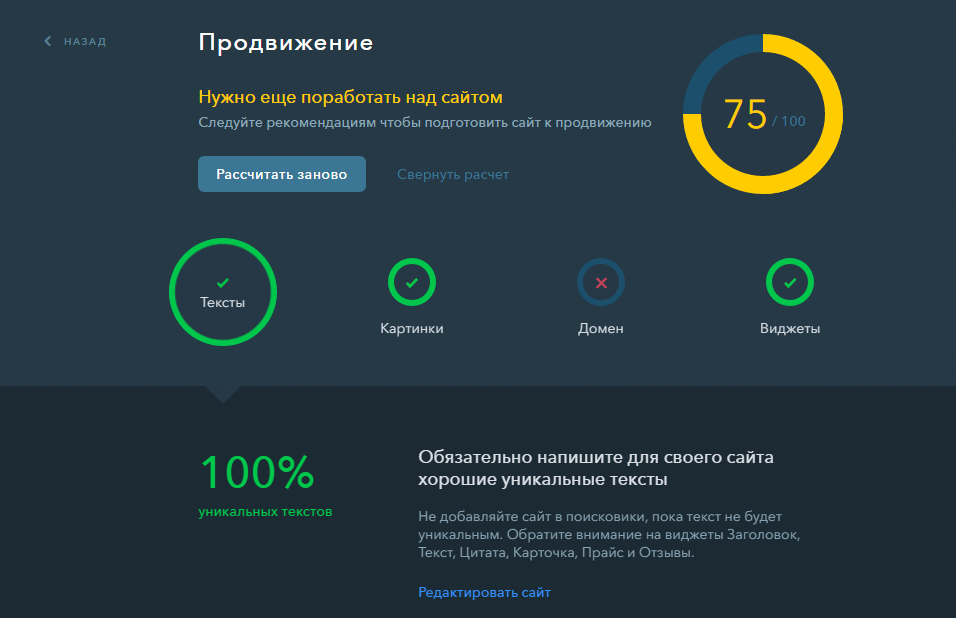Image resolution: width=956 pixels, height=618 pixels.
Task: Open the Виджеты recommendations section
Action: (789, 293)
